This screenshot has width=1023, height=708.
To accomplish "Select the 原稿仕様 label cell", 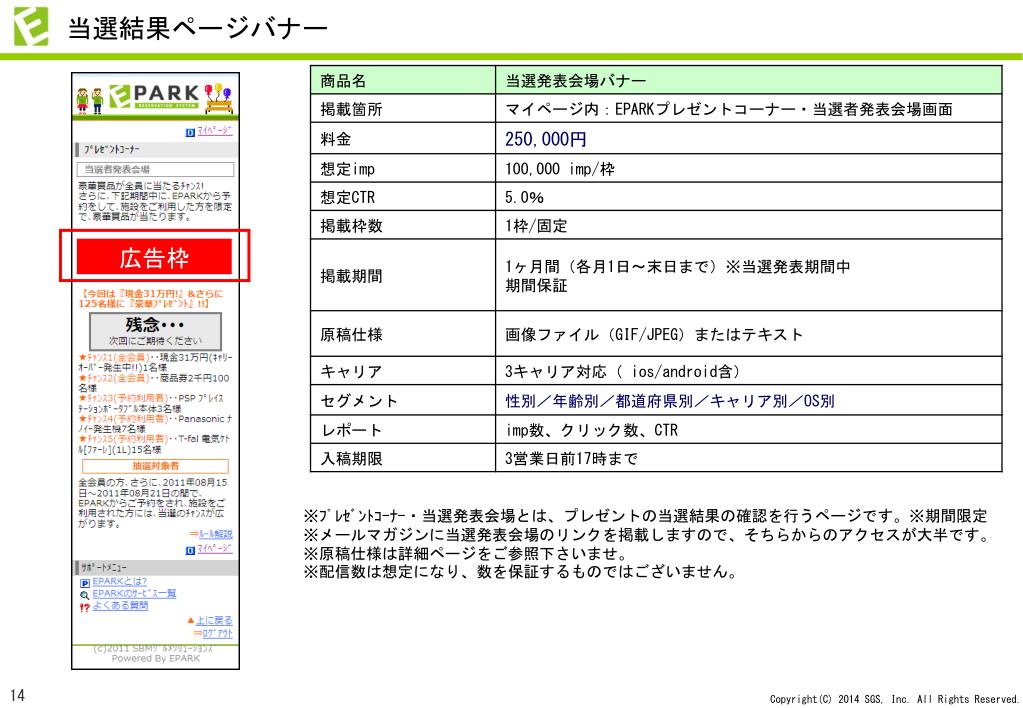I will click(x=403, y=333).
